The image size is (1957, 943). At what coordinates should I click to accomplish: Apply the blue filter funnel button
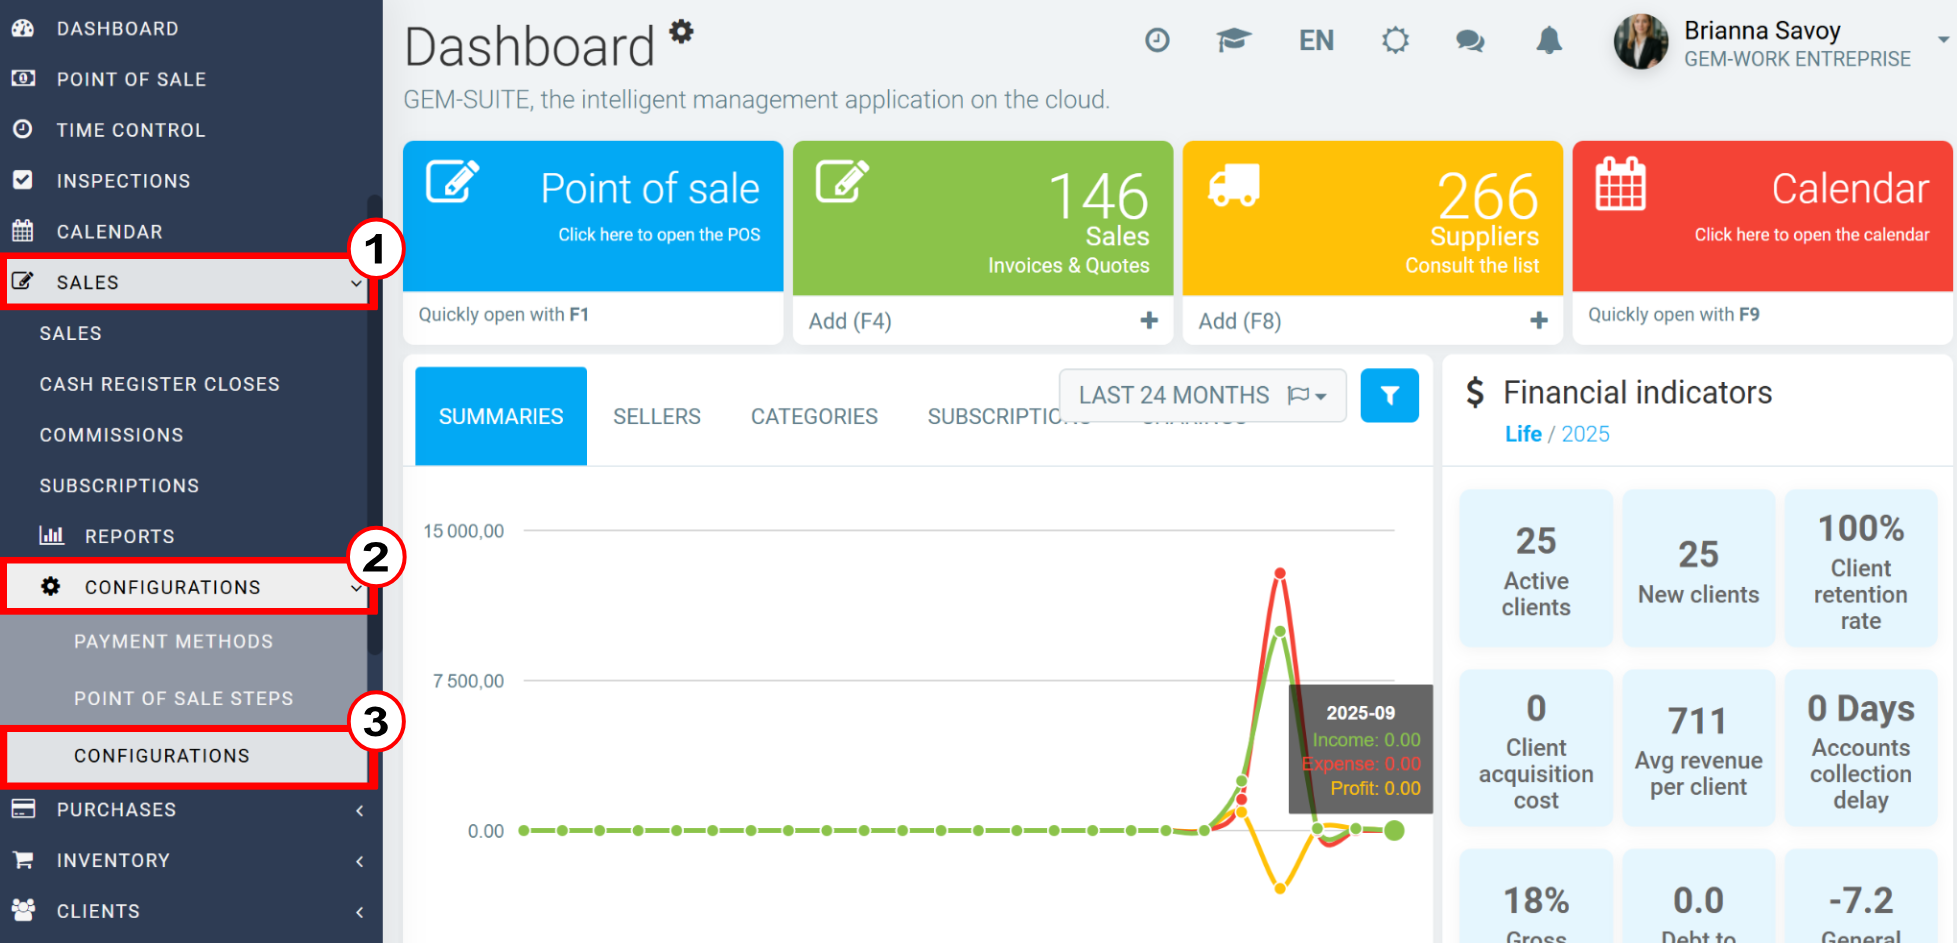1389,395
